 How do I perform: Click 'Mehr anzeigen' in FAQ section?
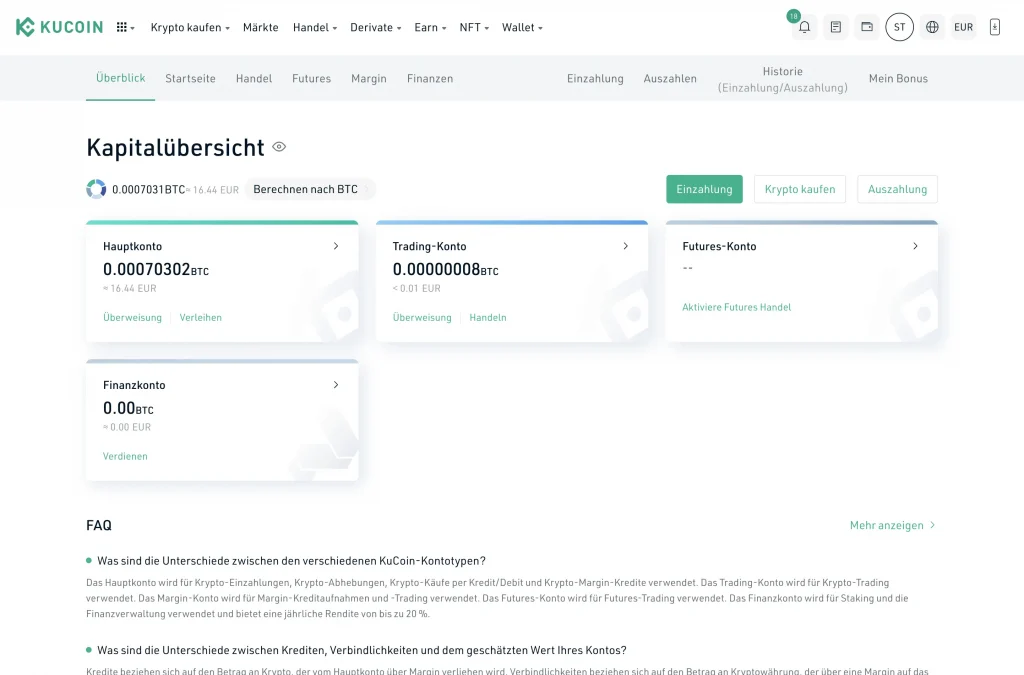coord(892,525)
